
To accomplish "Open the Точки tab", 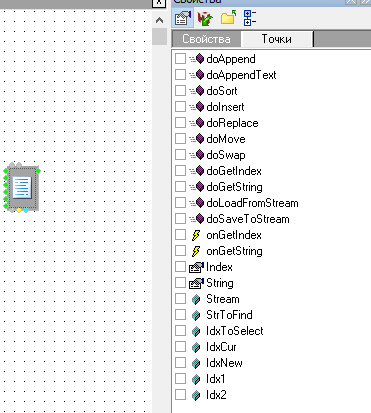I will click(277, 39).
